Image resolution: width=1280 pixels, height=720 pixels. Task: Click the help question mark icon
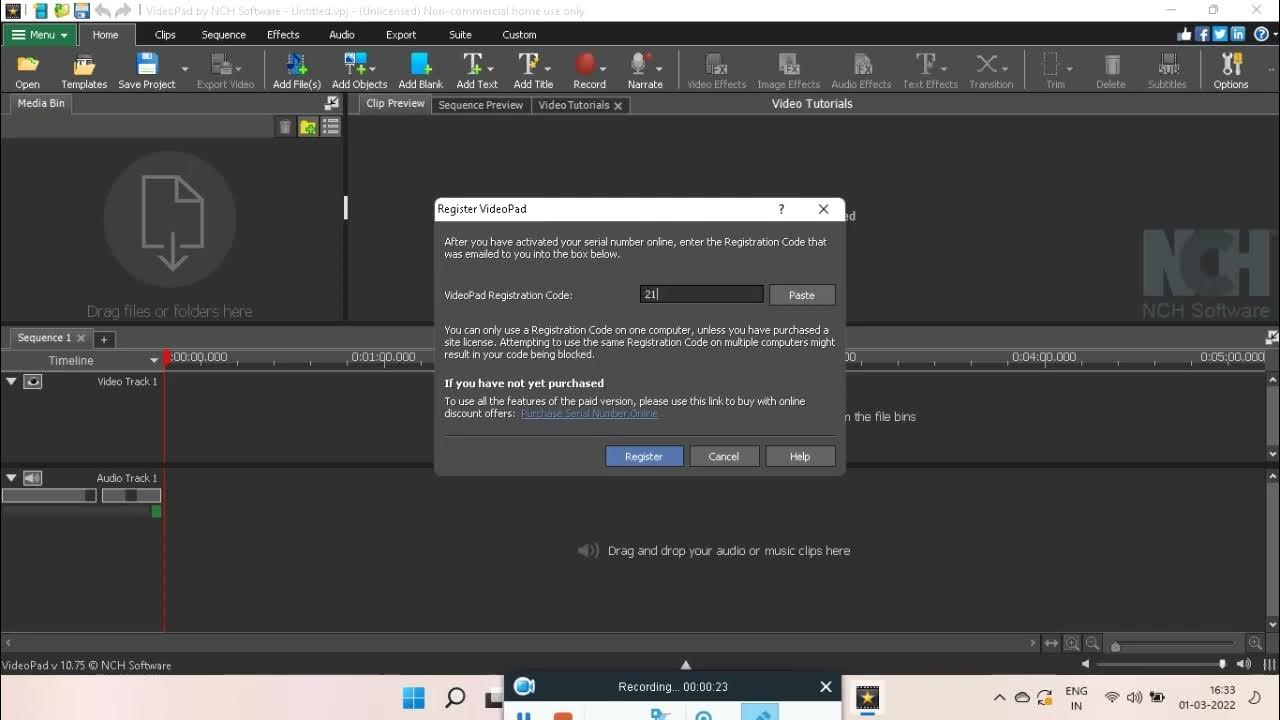tap(1262, 34)
